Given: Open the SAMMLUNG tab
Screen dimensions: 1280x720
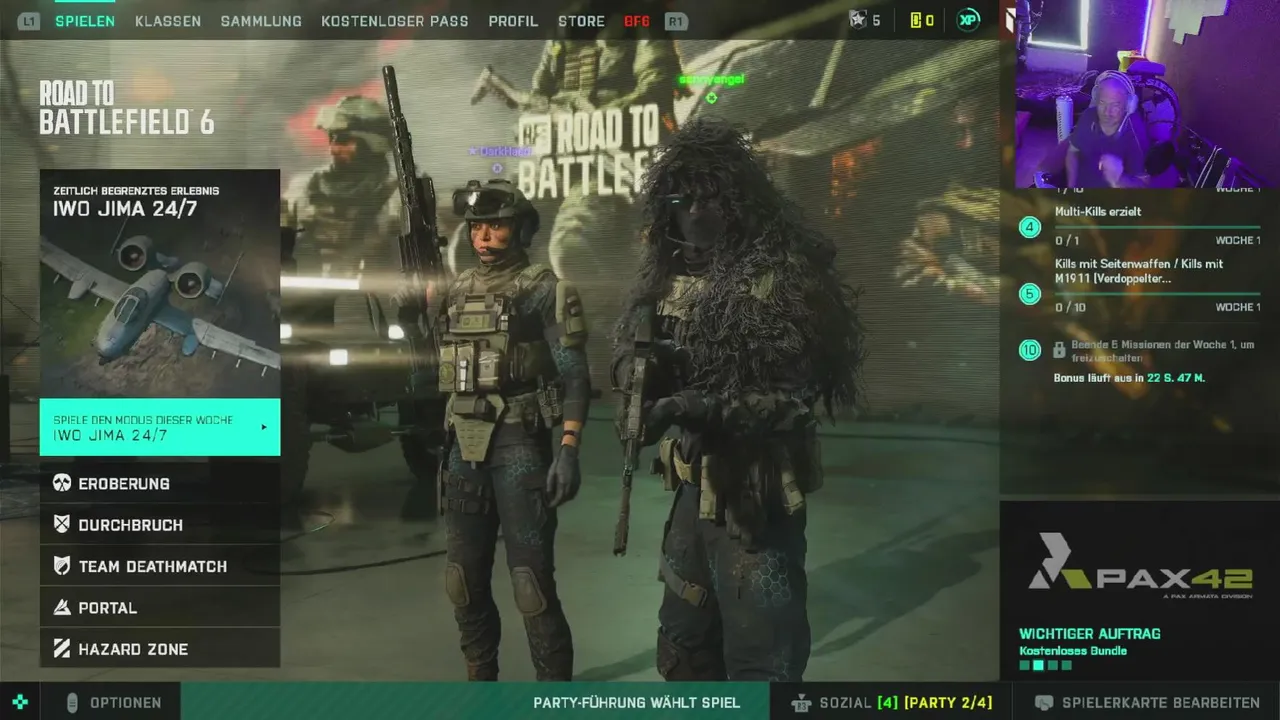Looking at the screenshot, I should pos(261,21).
